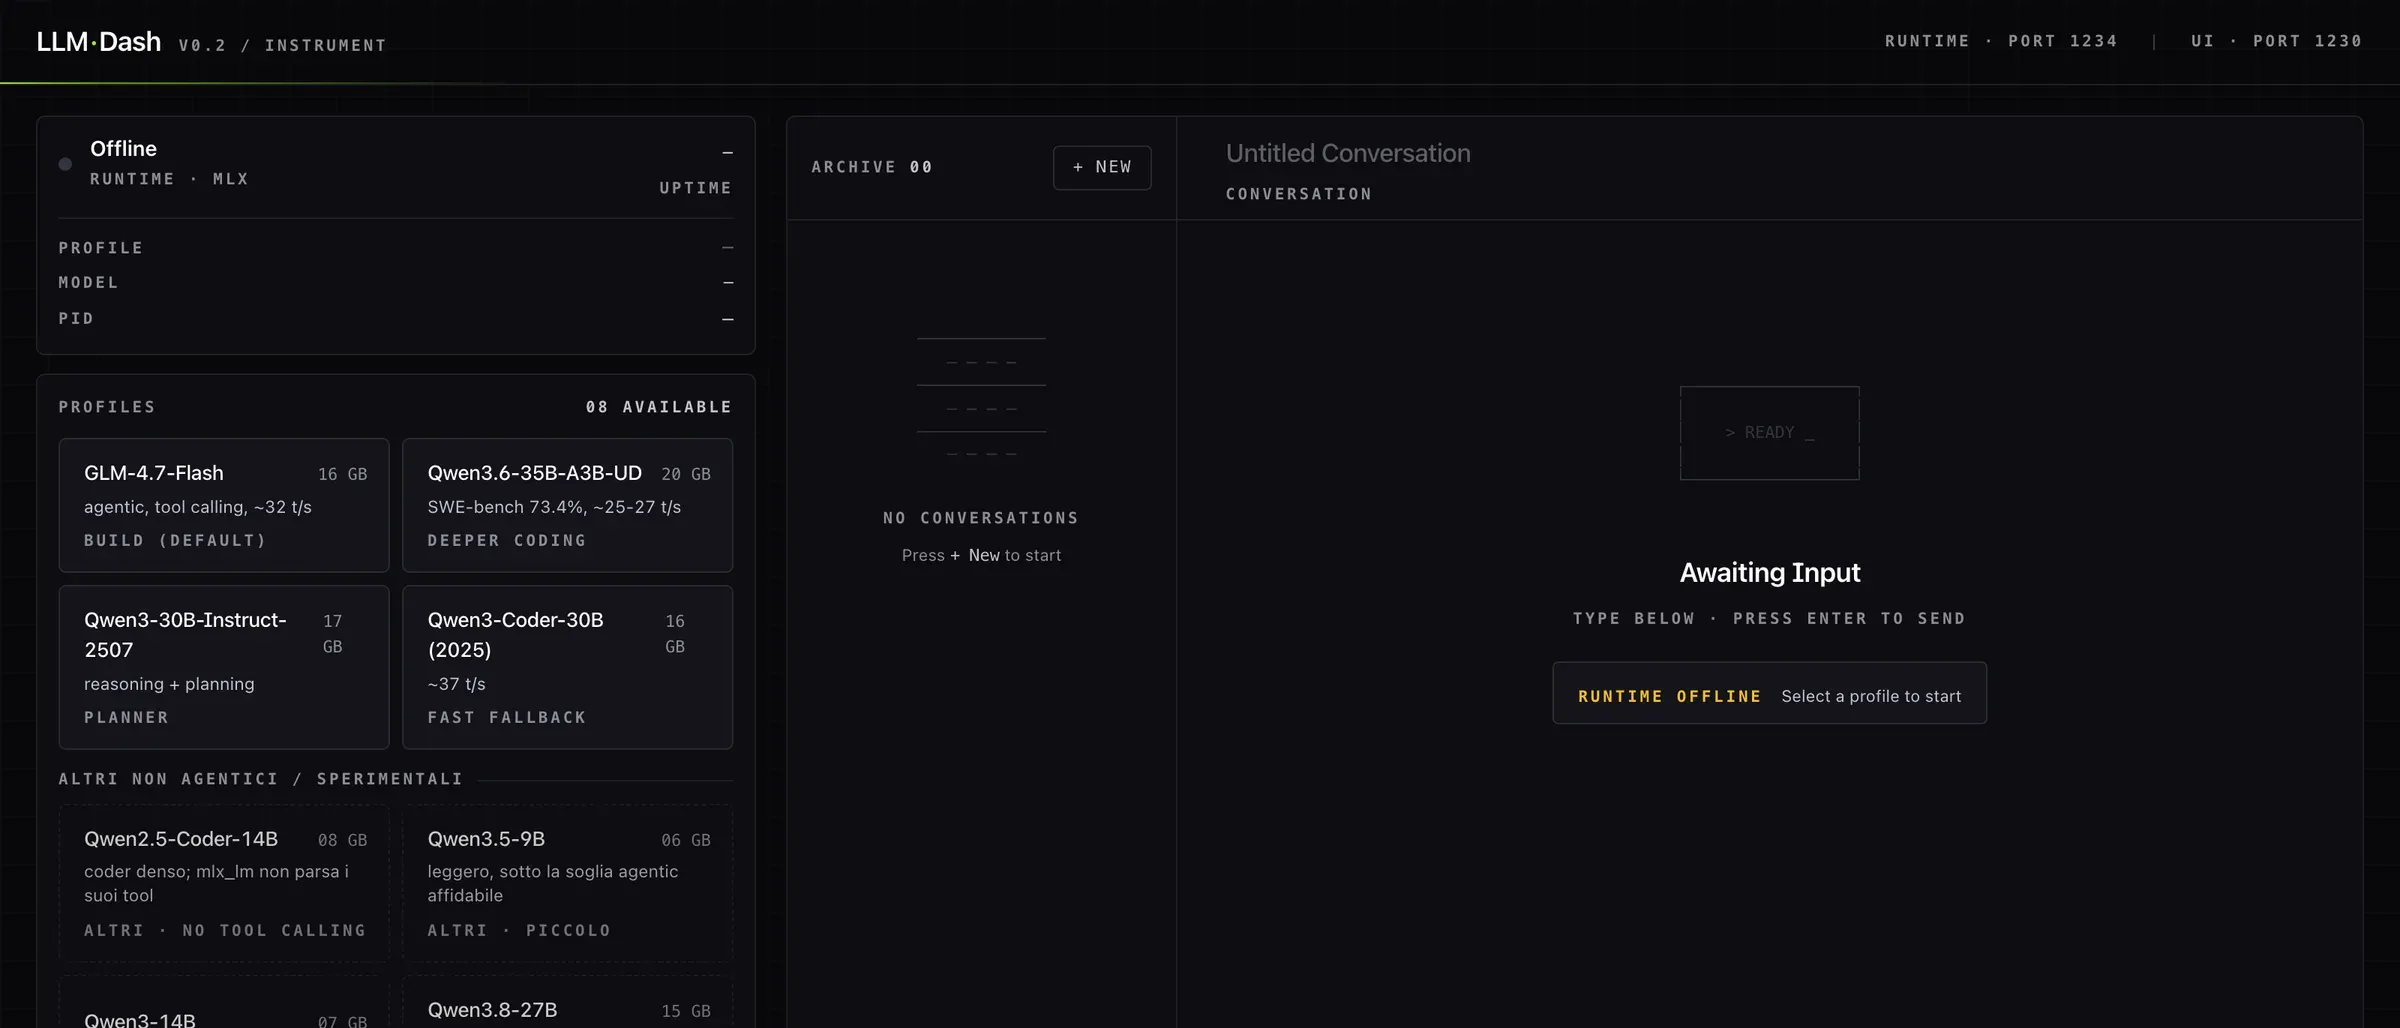Click the RUNTIME · PORT 1234 indicator
2400x1028 pixels.
pyautogui.click(x=2001, y=41)
